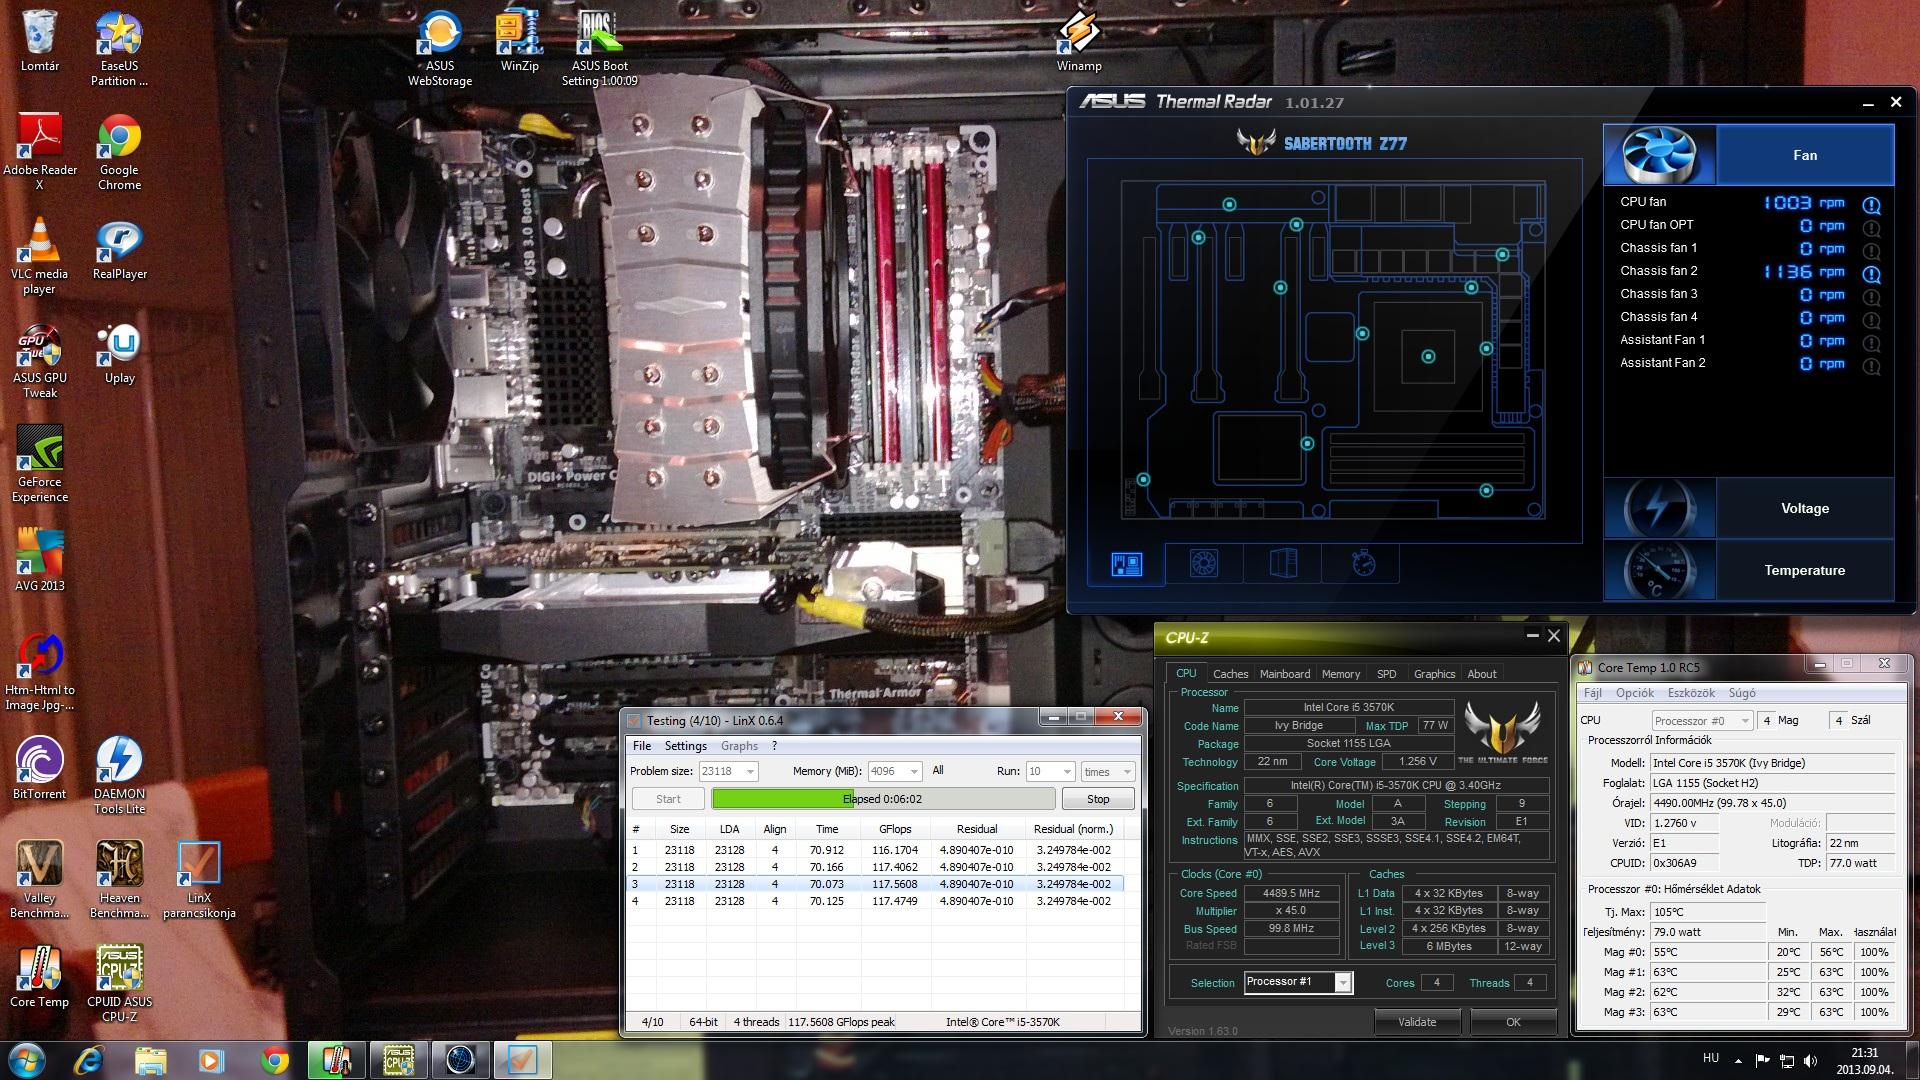1920x1080 pixels.
Task: Open Settings menu in LinX
Action: [685, 746]
